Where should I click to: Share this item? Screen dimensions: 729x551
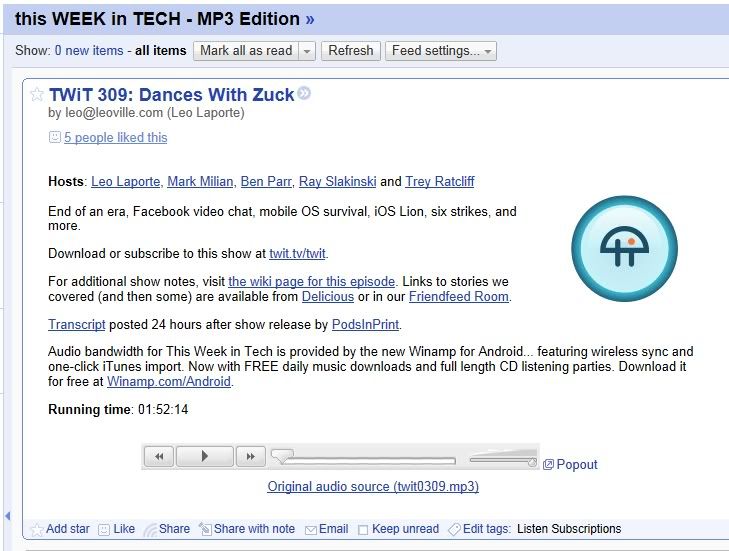point(167,529)
